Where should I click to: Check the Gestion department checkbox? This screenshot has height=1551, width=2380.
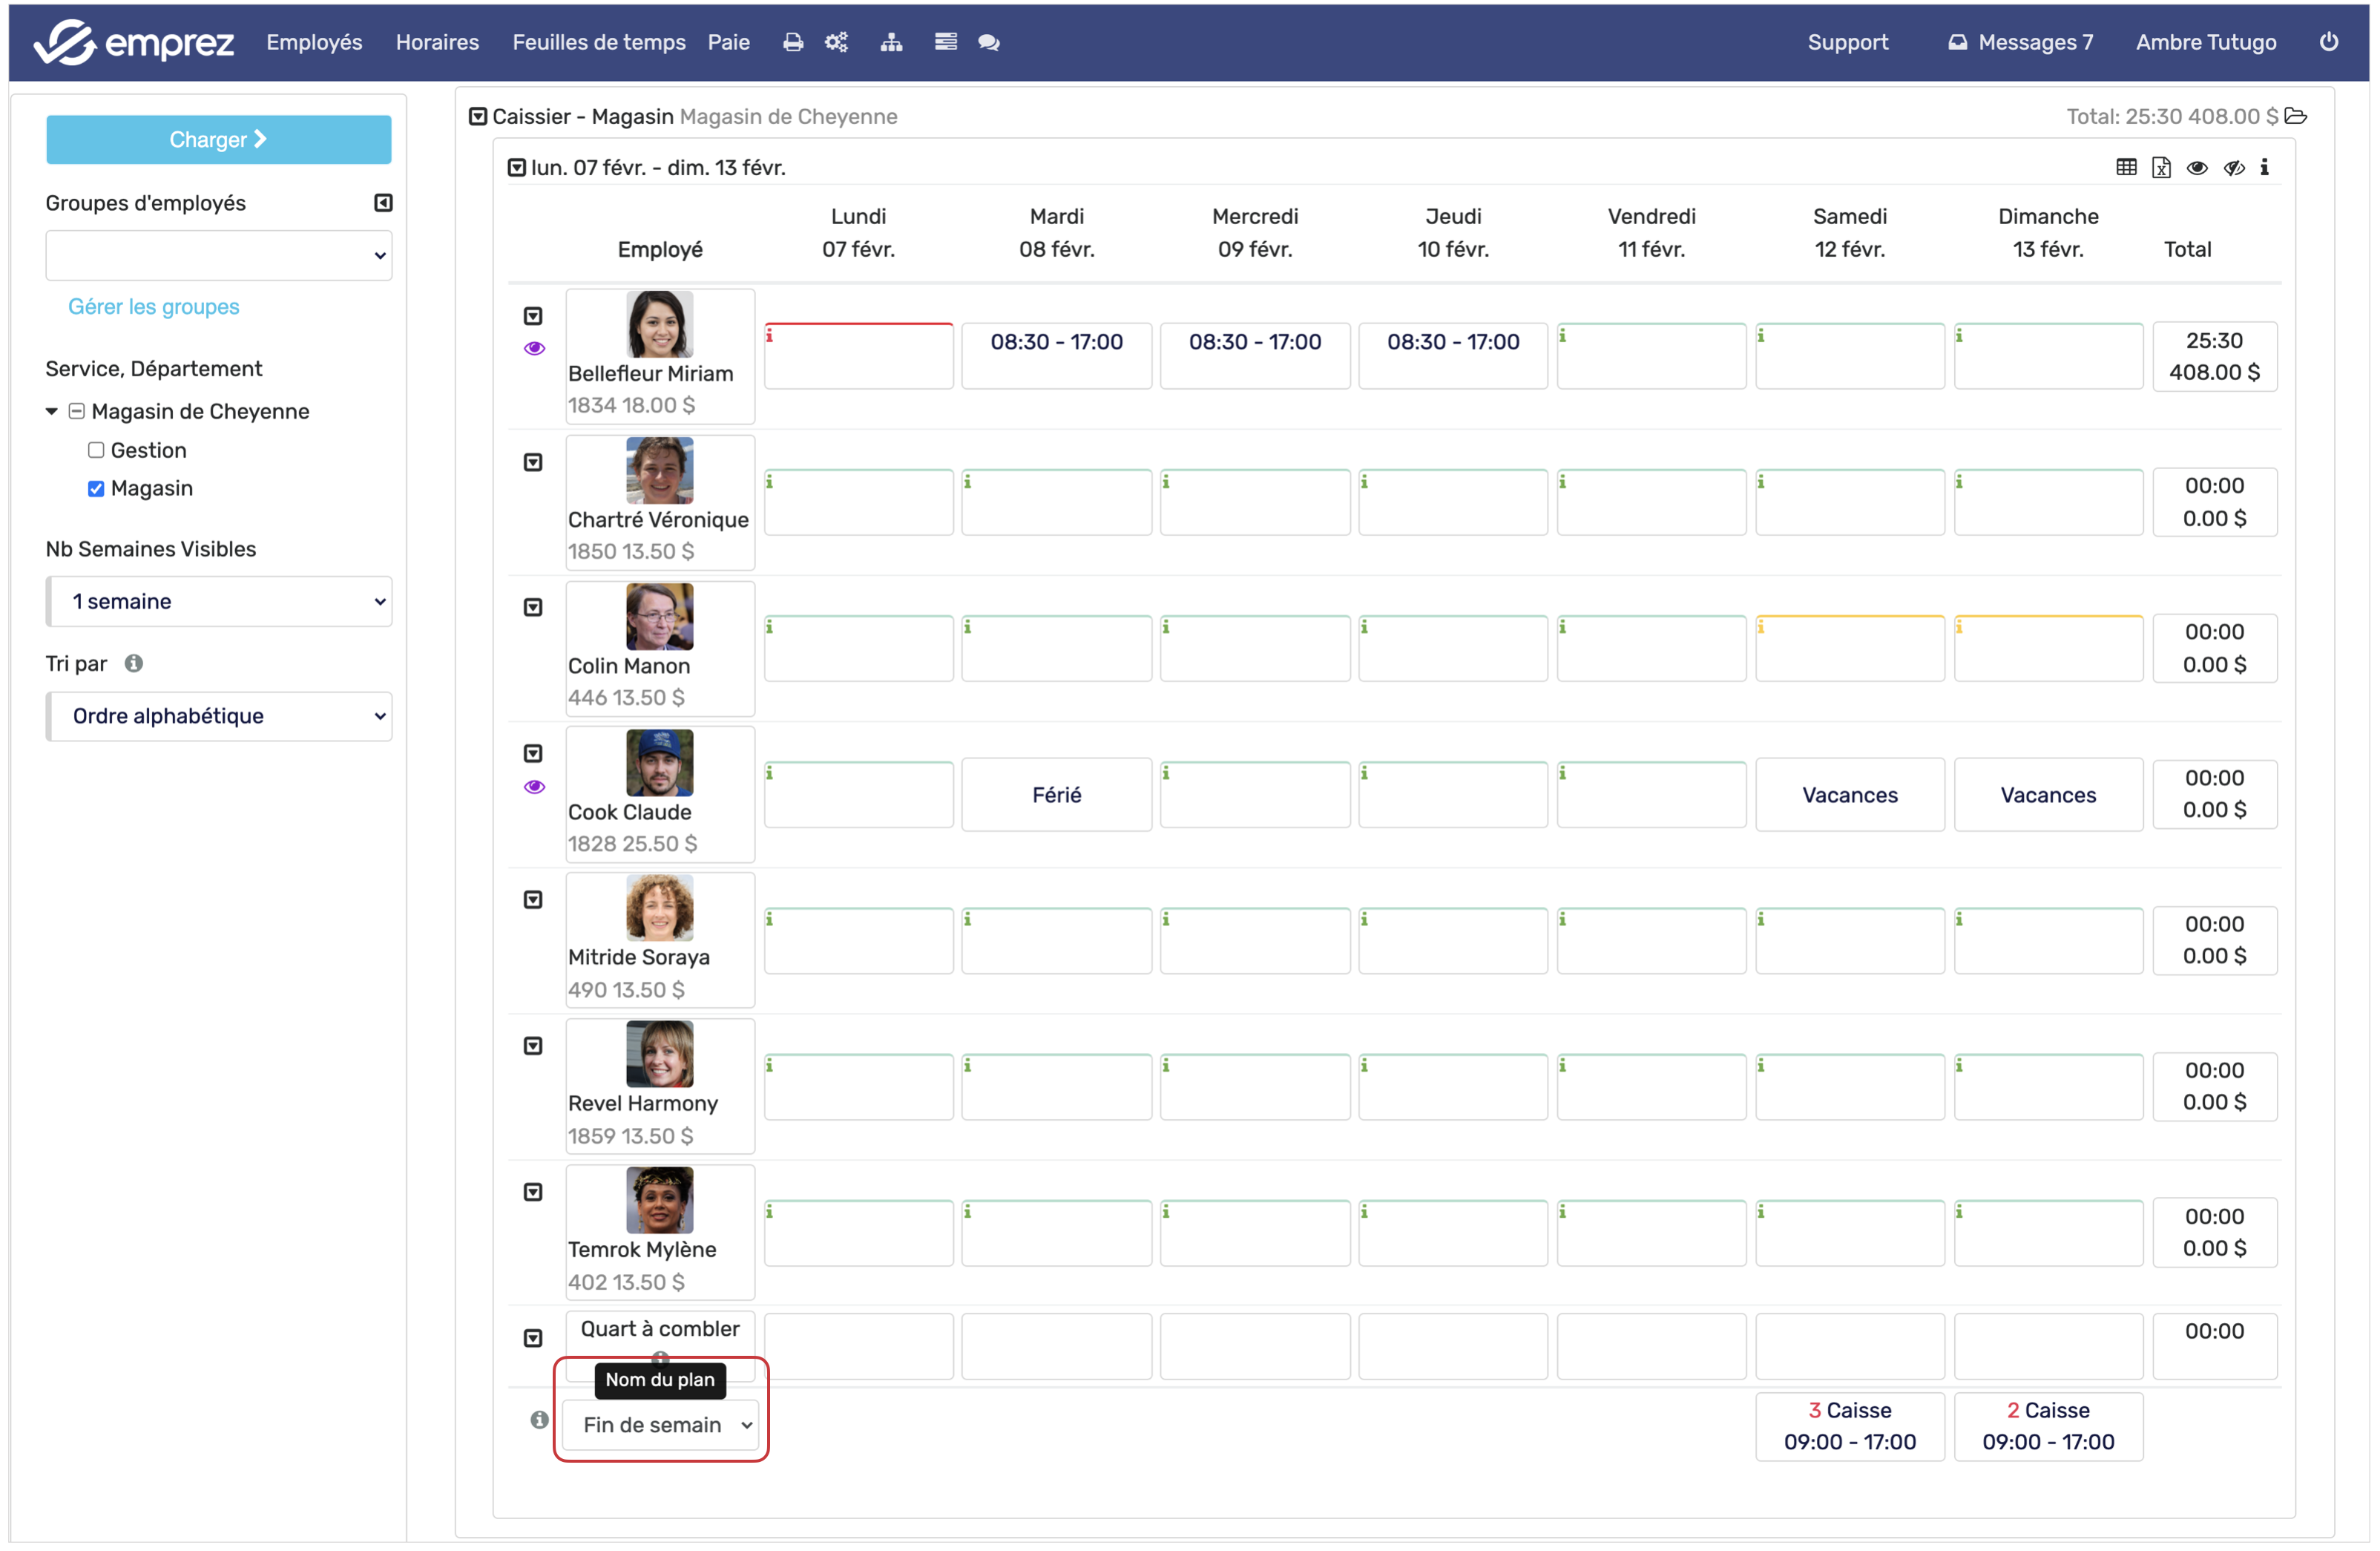(x=96, y=451)
